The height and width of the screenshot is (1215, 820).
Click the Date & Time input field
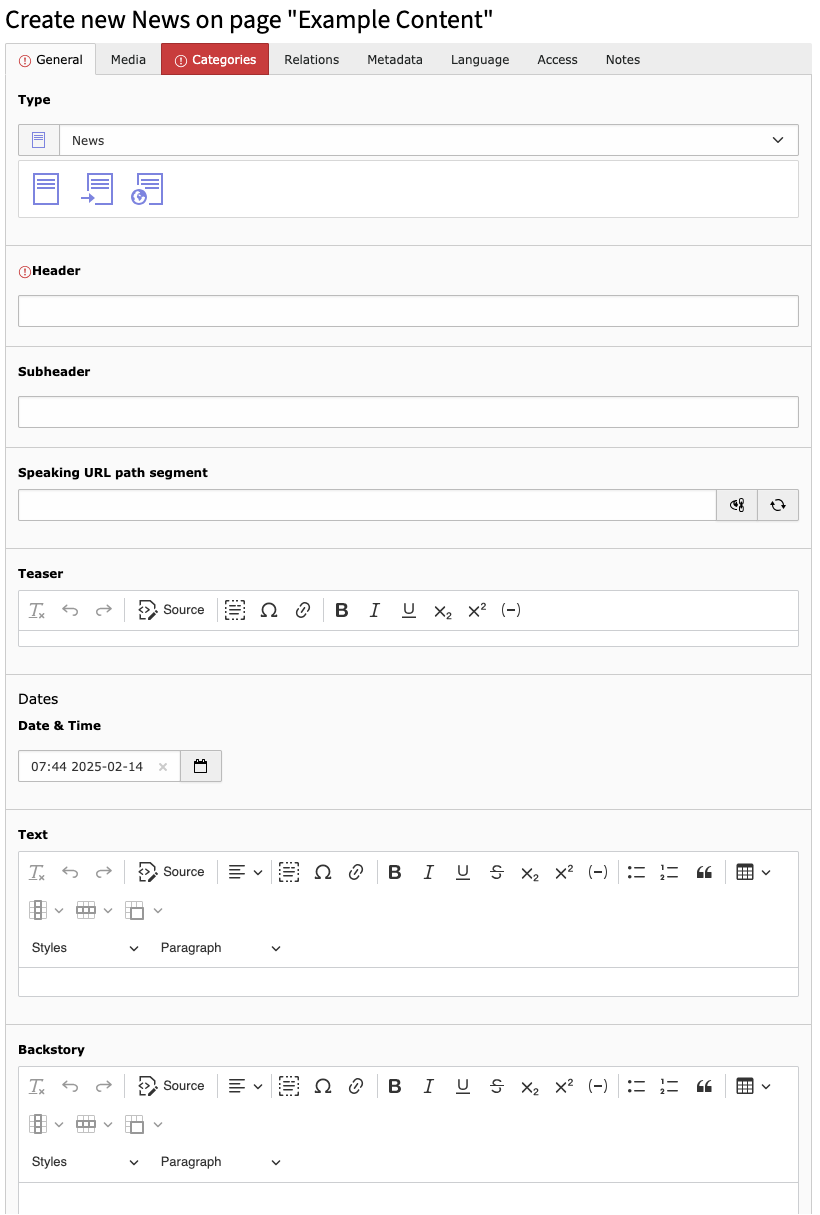pyautogui.click(x=99, y=766)
